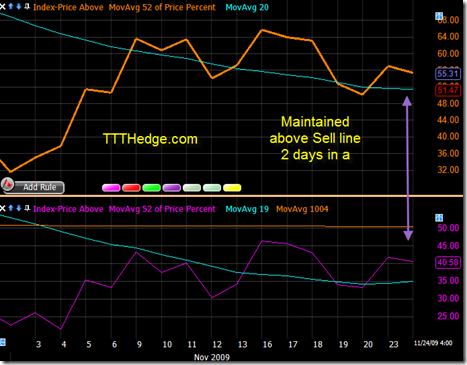This screenshot has height=365, width=467.
Task: Click the 55.31 price value box
Action: (448, 74)
